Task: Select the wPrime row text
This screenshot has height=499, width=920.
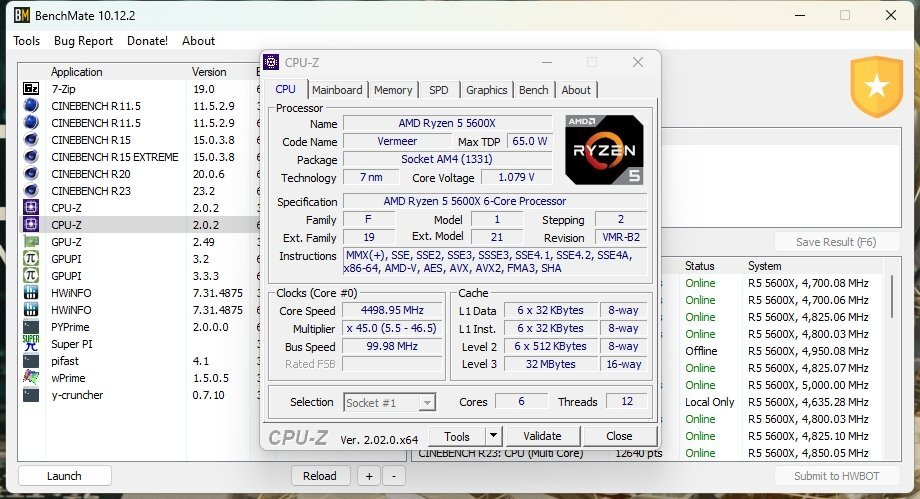Action: (x=68, y=378)
